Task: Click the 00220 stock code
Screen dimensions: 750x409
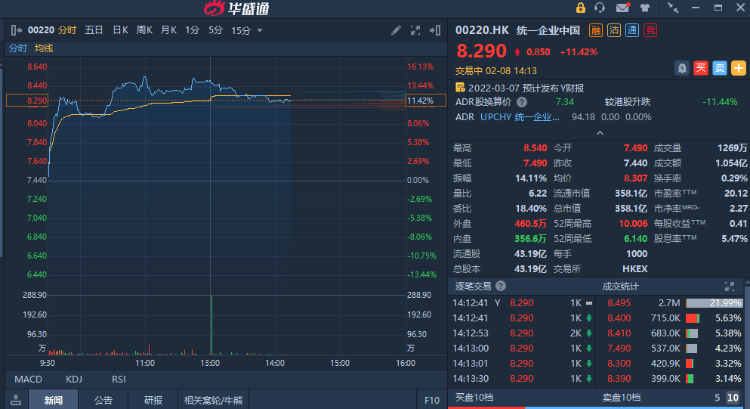Action: 41,30
